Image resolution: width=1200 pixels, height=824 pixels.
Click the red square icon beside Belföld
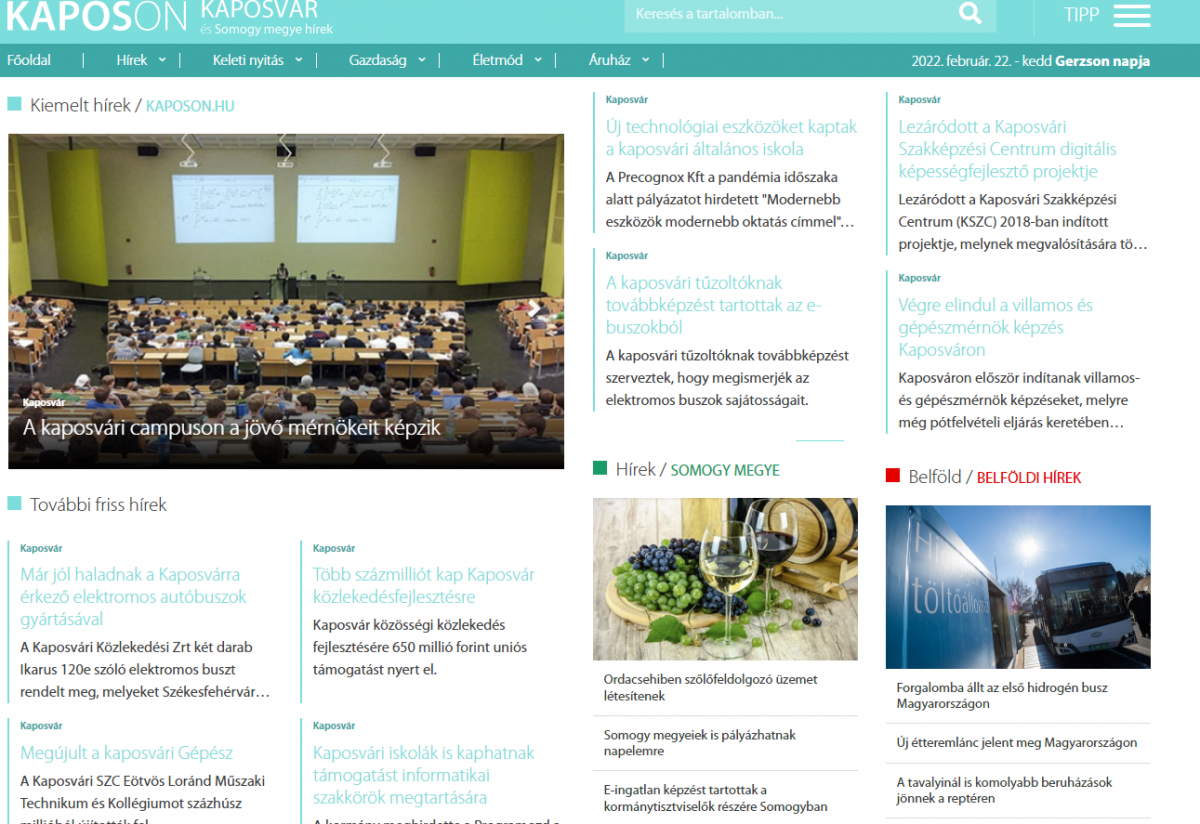[893, 477]
